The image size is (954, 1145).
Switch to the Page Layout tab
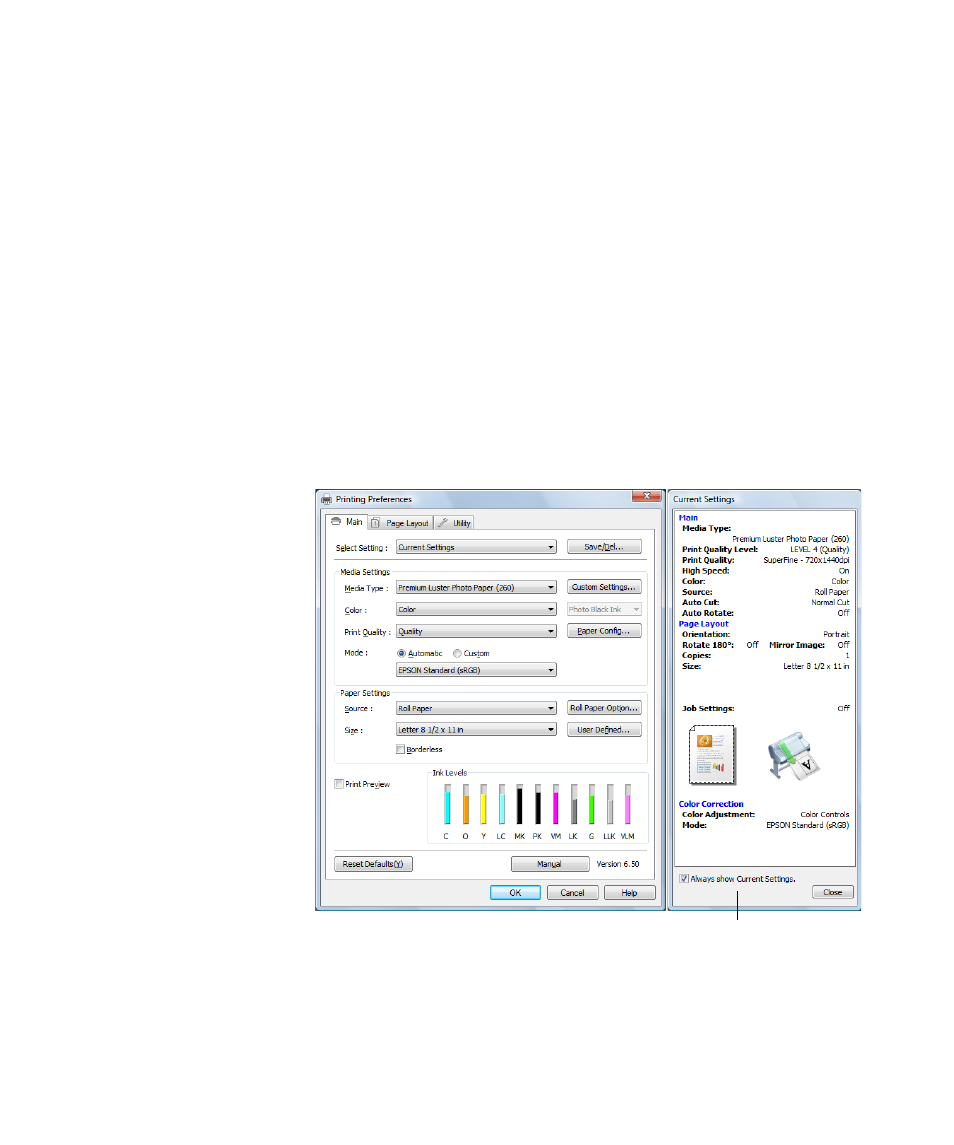[401, 523]
